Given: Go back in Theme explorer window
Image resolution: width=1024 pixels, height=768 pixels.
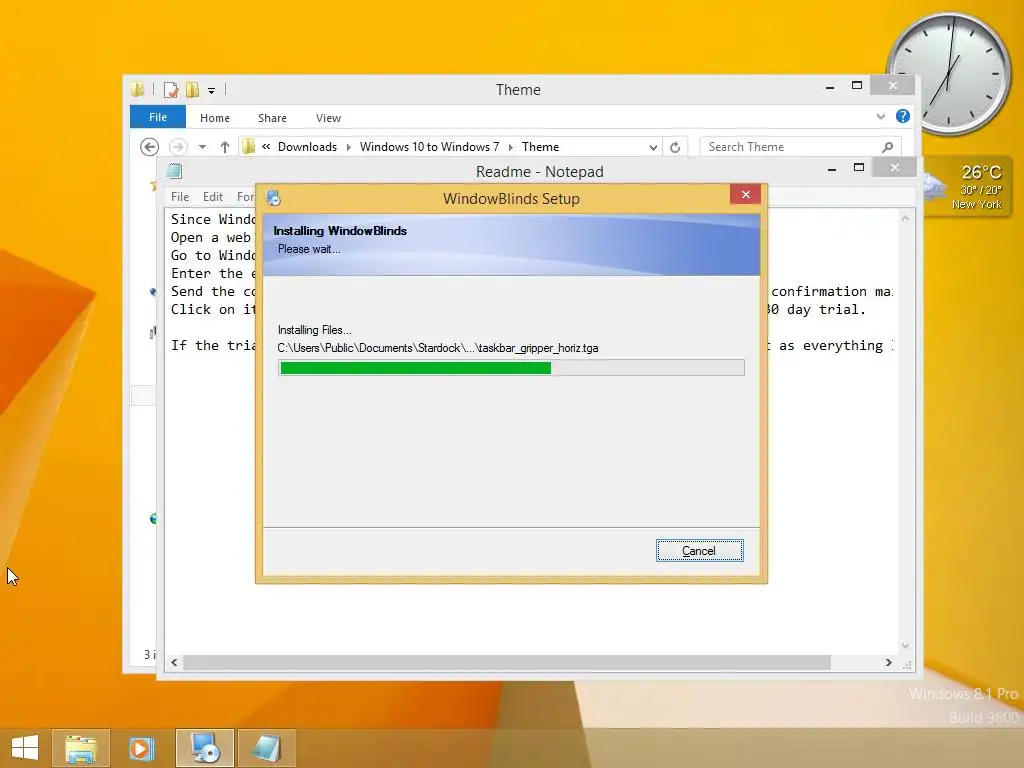Looking at the screenshot, I should 150,147.
